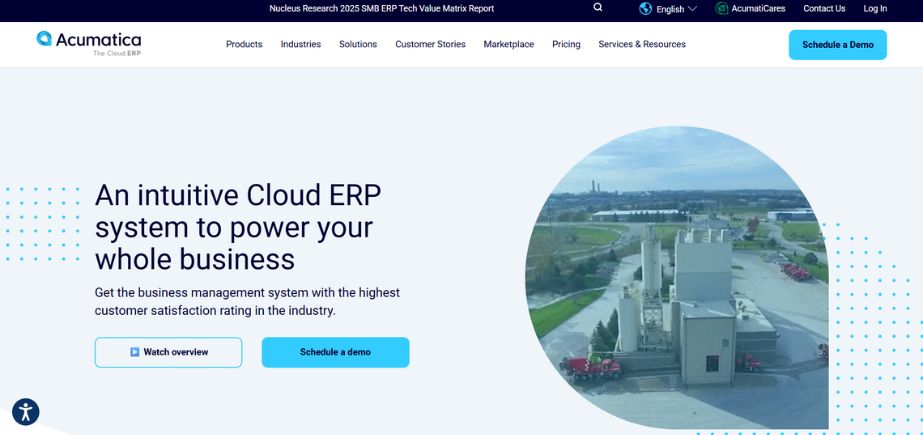923x435 pixels.
Task: Click the headline An intuitive Cloud ERP
Action: (238, 227)
